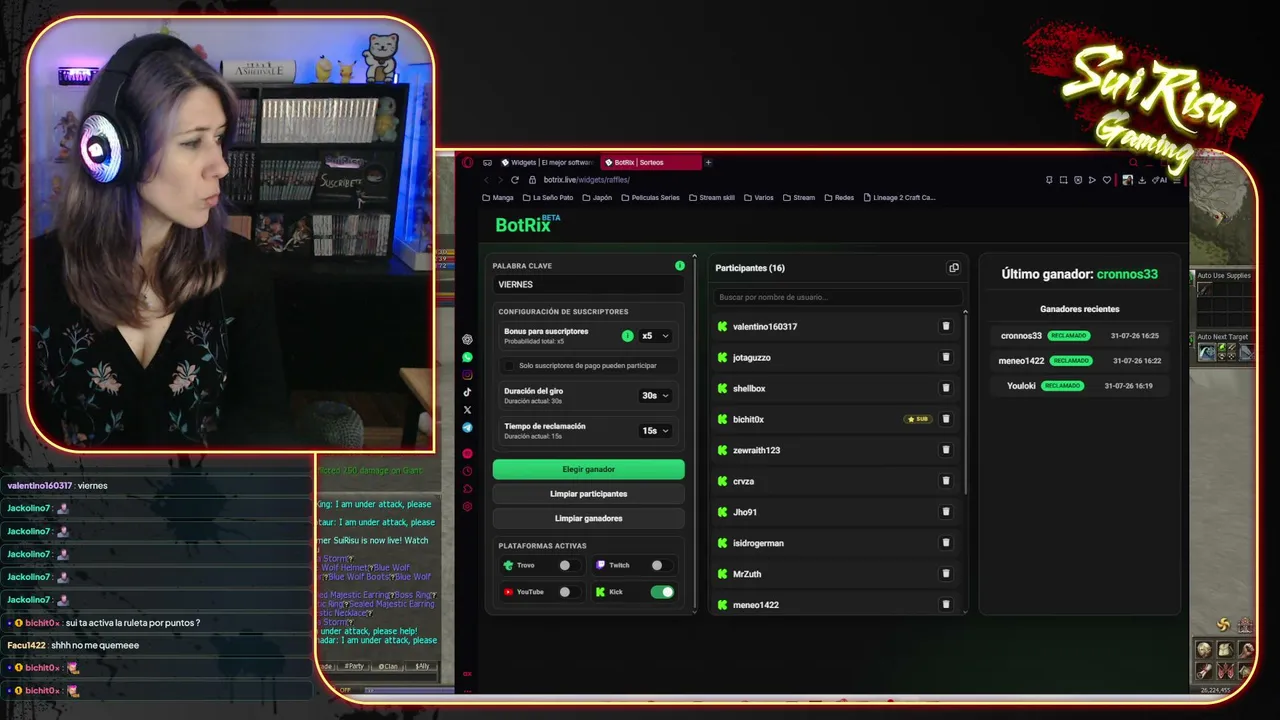
Task: Show info for the keyword field
Action: pos(680,266)
